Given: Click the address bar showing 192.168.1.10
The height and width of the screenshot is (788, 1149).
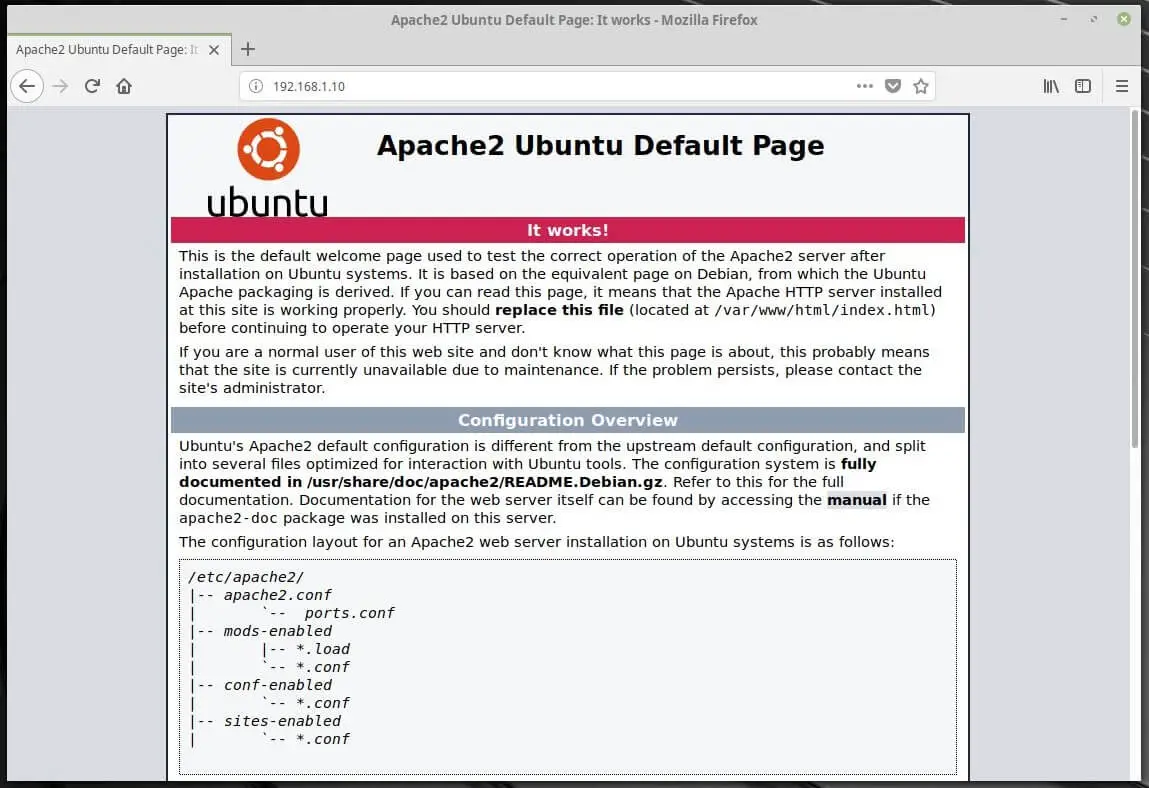Looking at the screenshot, I should [586, 86].
